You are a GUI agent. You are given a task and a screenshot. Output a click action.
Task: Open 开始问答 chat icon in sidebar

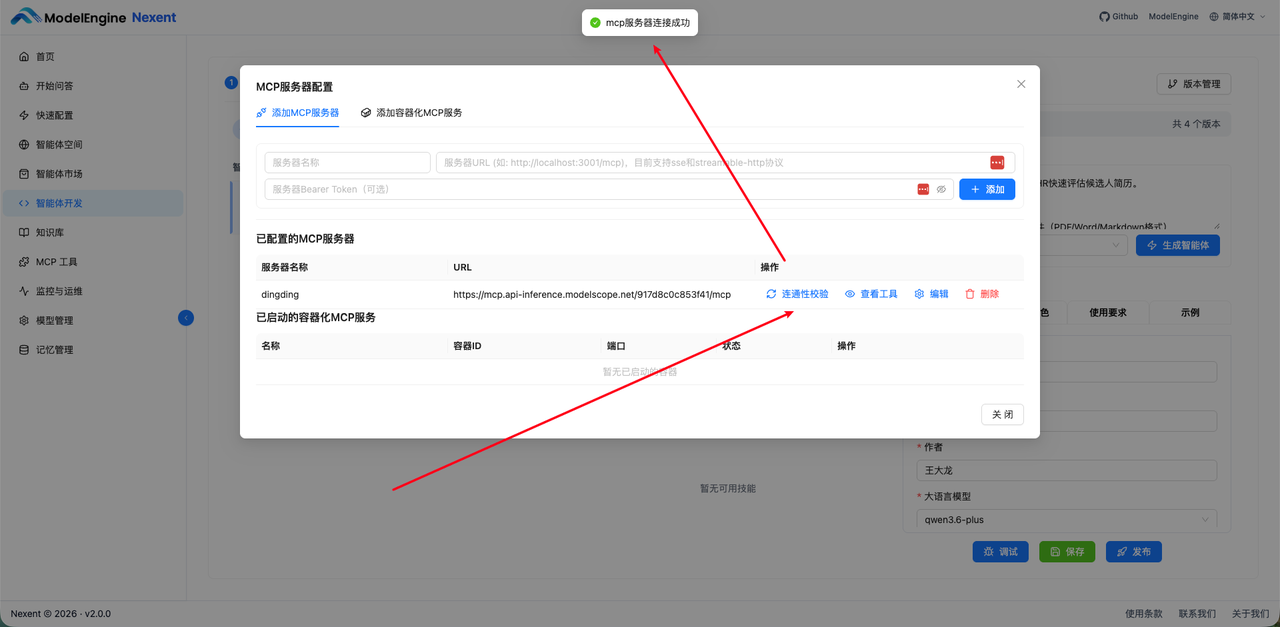[24, 86]
